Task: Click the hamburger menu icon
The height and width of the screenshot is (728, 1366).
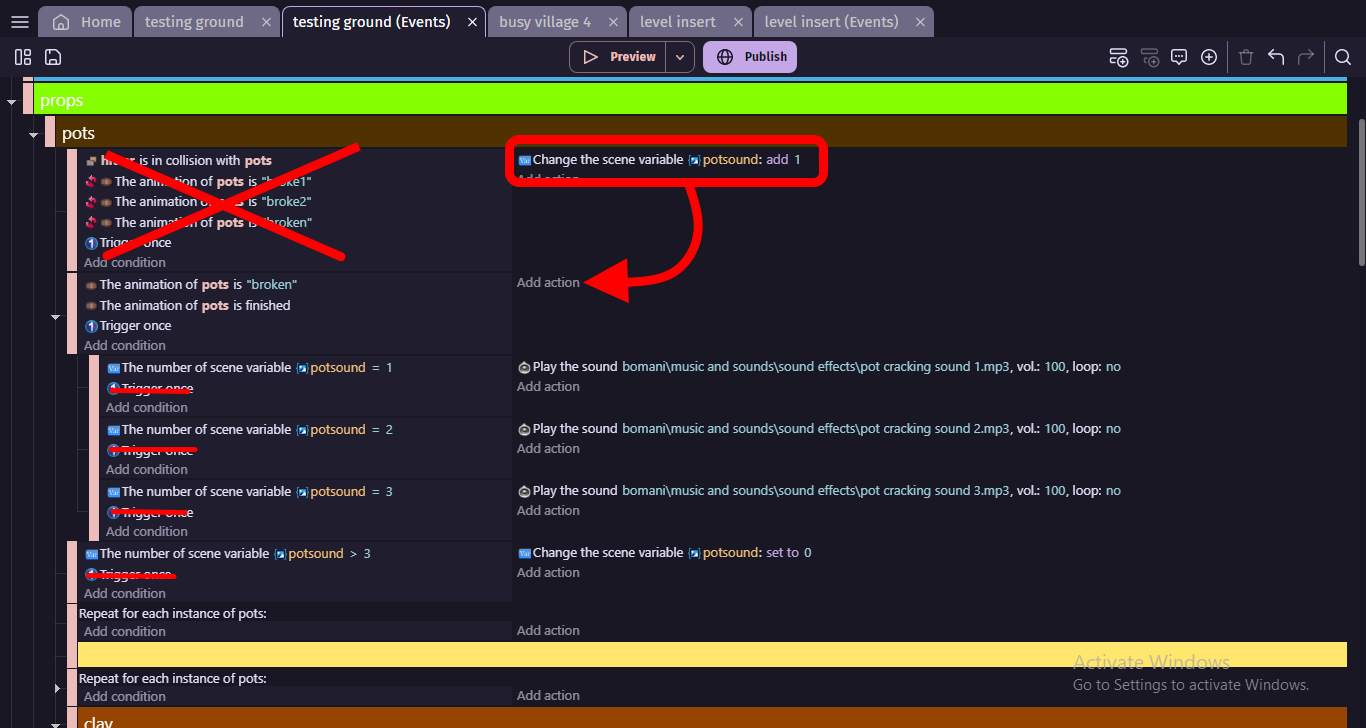Action: (x=19, y=21)
